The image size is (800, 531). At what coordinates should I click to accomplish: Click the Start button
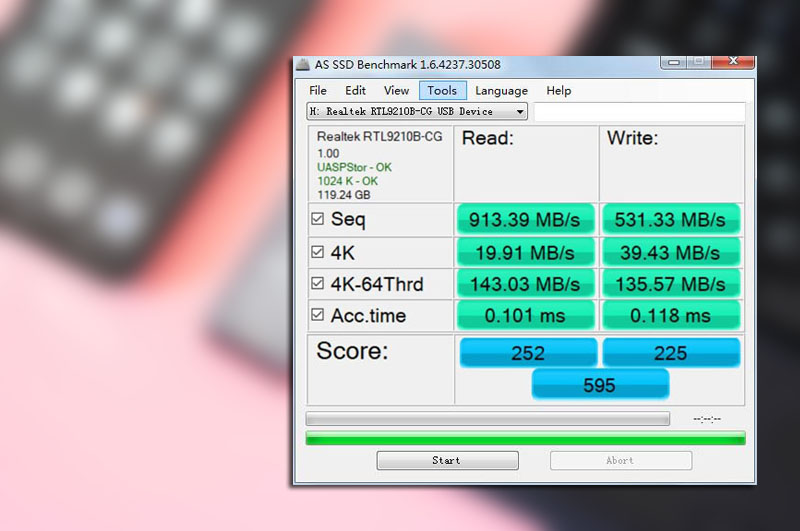(447, 460)
